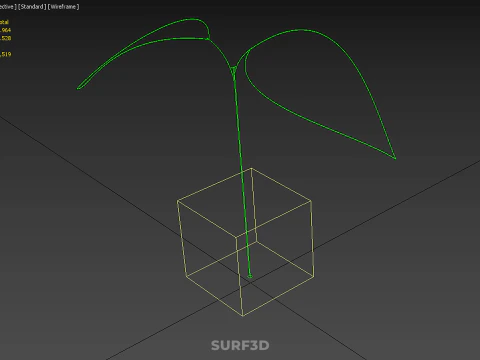Open the cut-off Perspective viewport label menu
The image size is (480, 360).
[x=8, y=7]
